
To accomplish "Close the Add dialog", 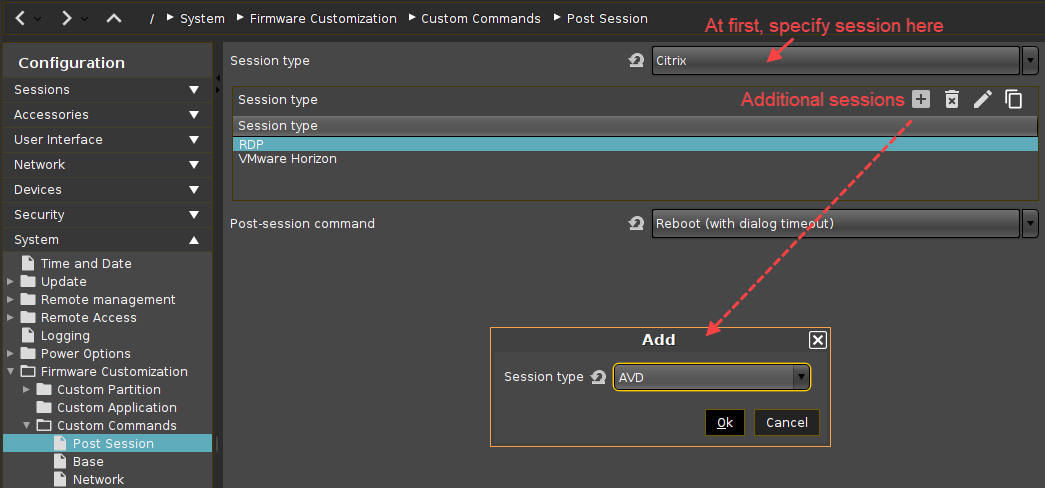I will (x=817, y=340).
